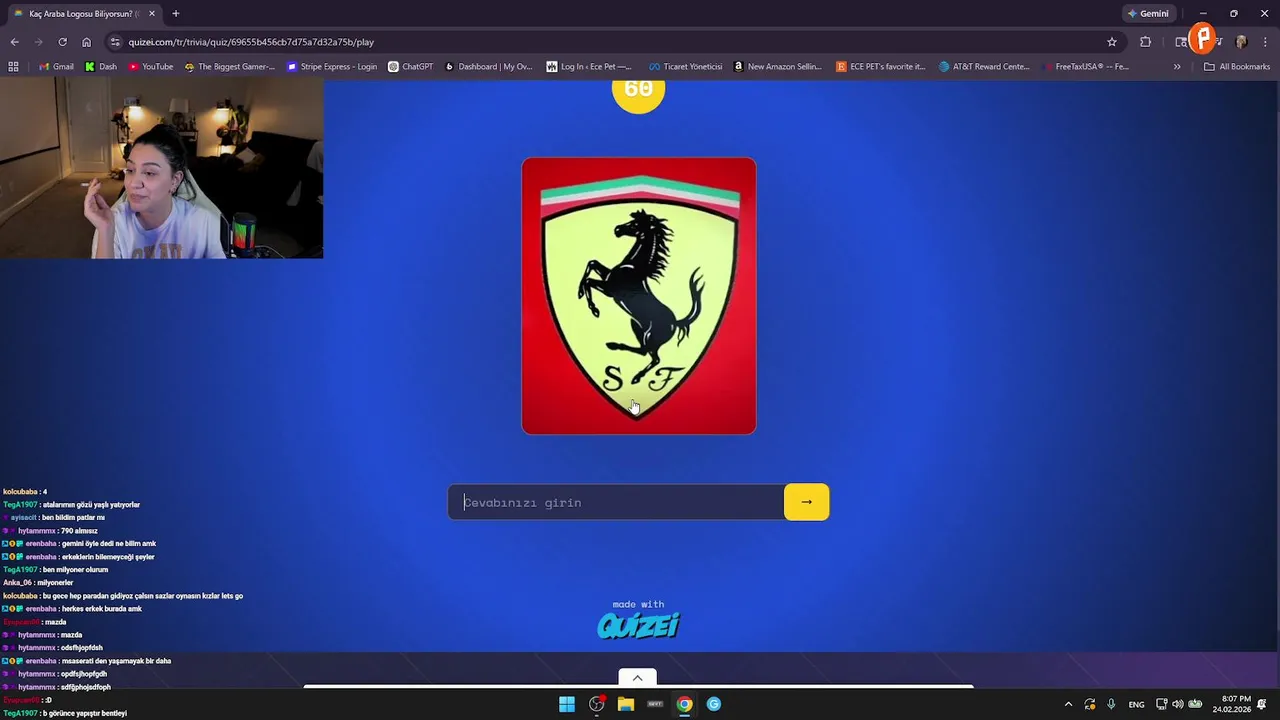The image size is (1280, 720).
Task: Open ECE PET's favorite it... bookmark
Action: click(x=881, y=67)
